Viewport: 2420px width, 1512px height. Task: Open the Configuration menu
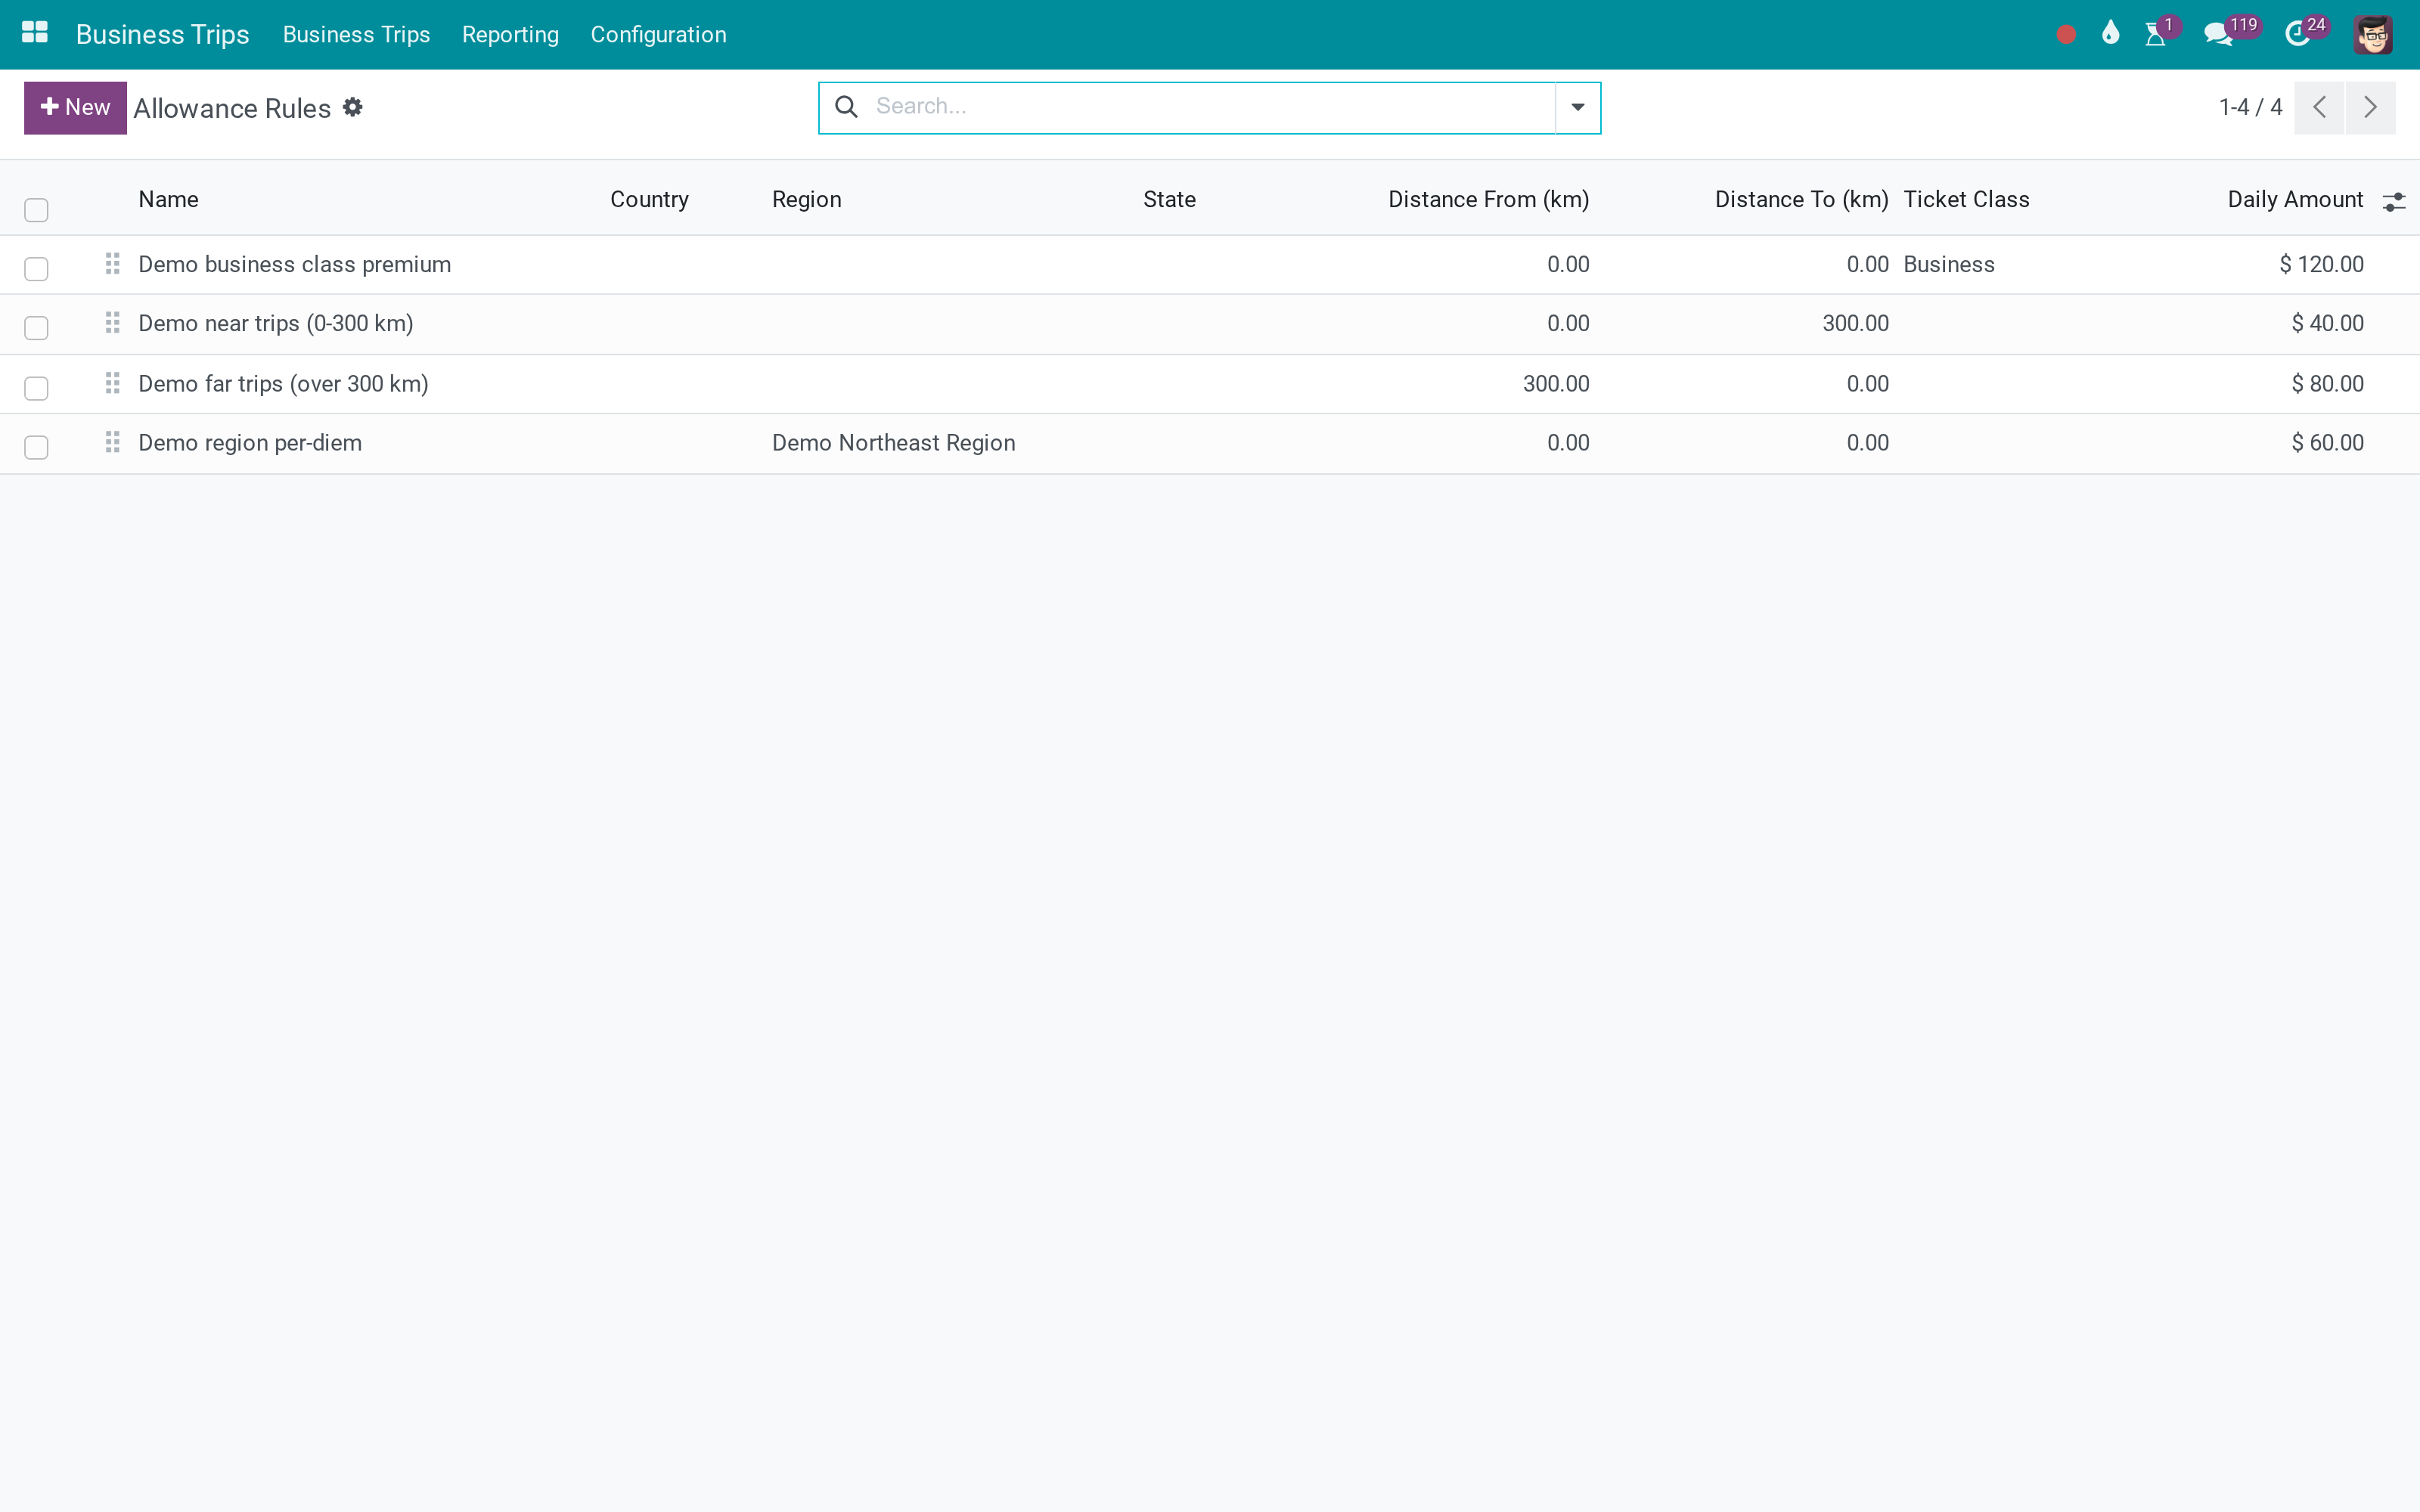pos(658,34)
